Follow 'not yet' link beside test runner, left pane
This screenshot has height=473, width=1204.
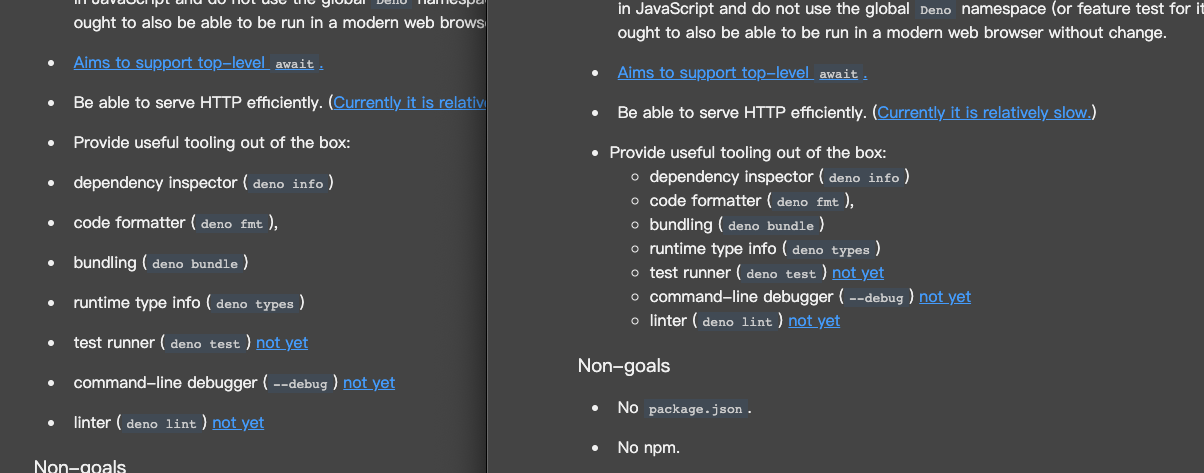[x=282, y=343]
